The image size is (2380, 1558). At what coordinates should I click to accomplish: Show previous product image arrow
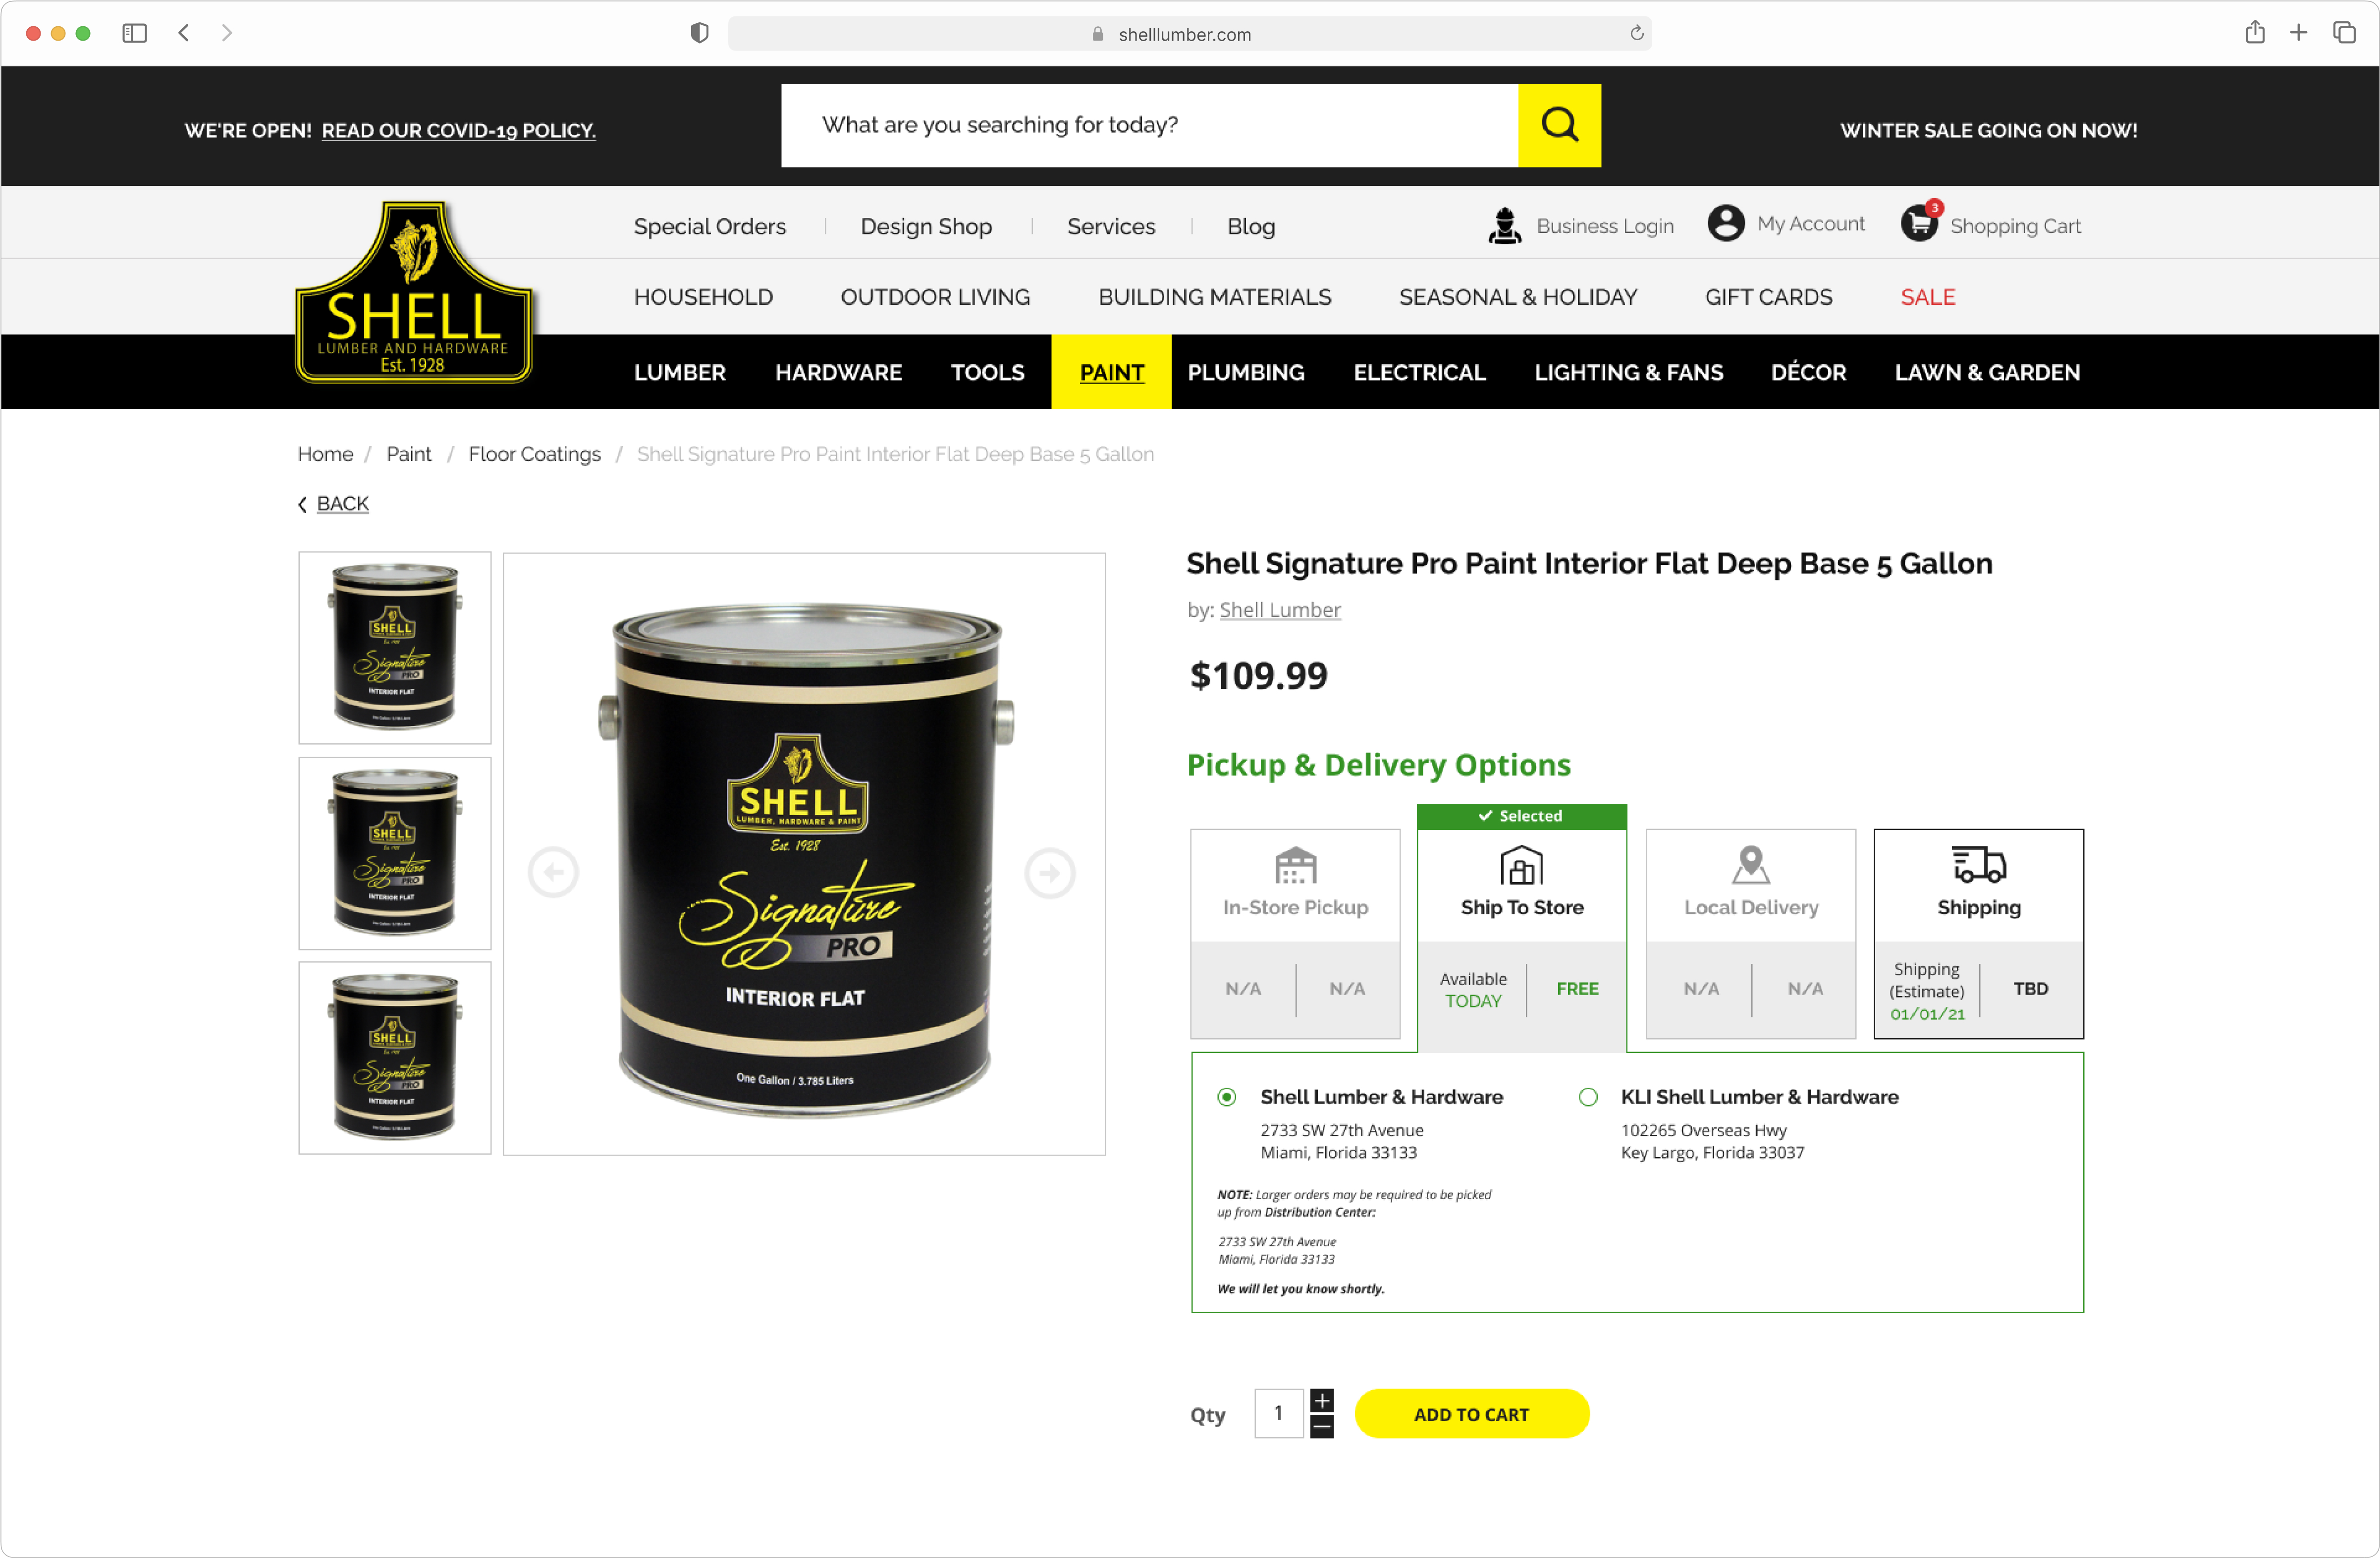553,873
